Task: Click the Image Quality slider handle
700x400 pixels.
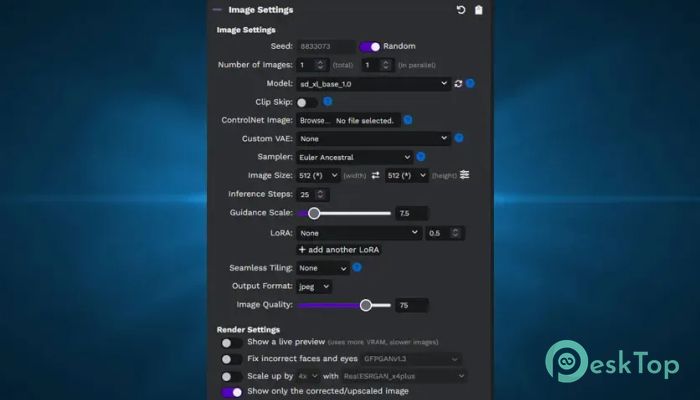Action: click(366, 305)
